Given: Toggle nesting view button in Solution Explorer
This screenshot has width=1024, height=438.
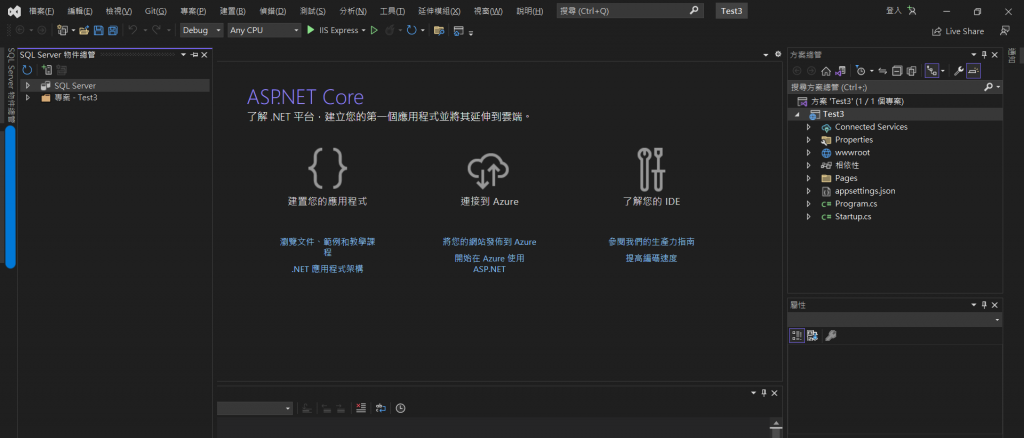Looking at the screenshot, I should tap(932, 70).
